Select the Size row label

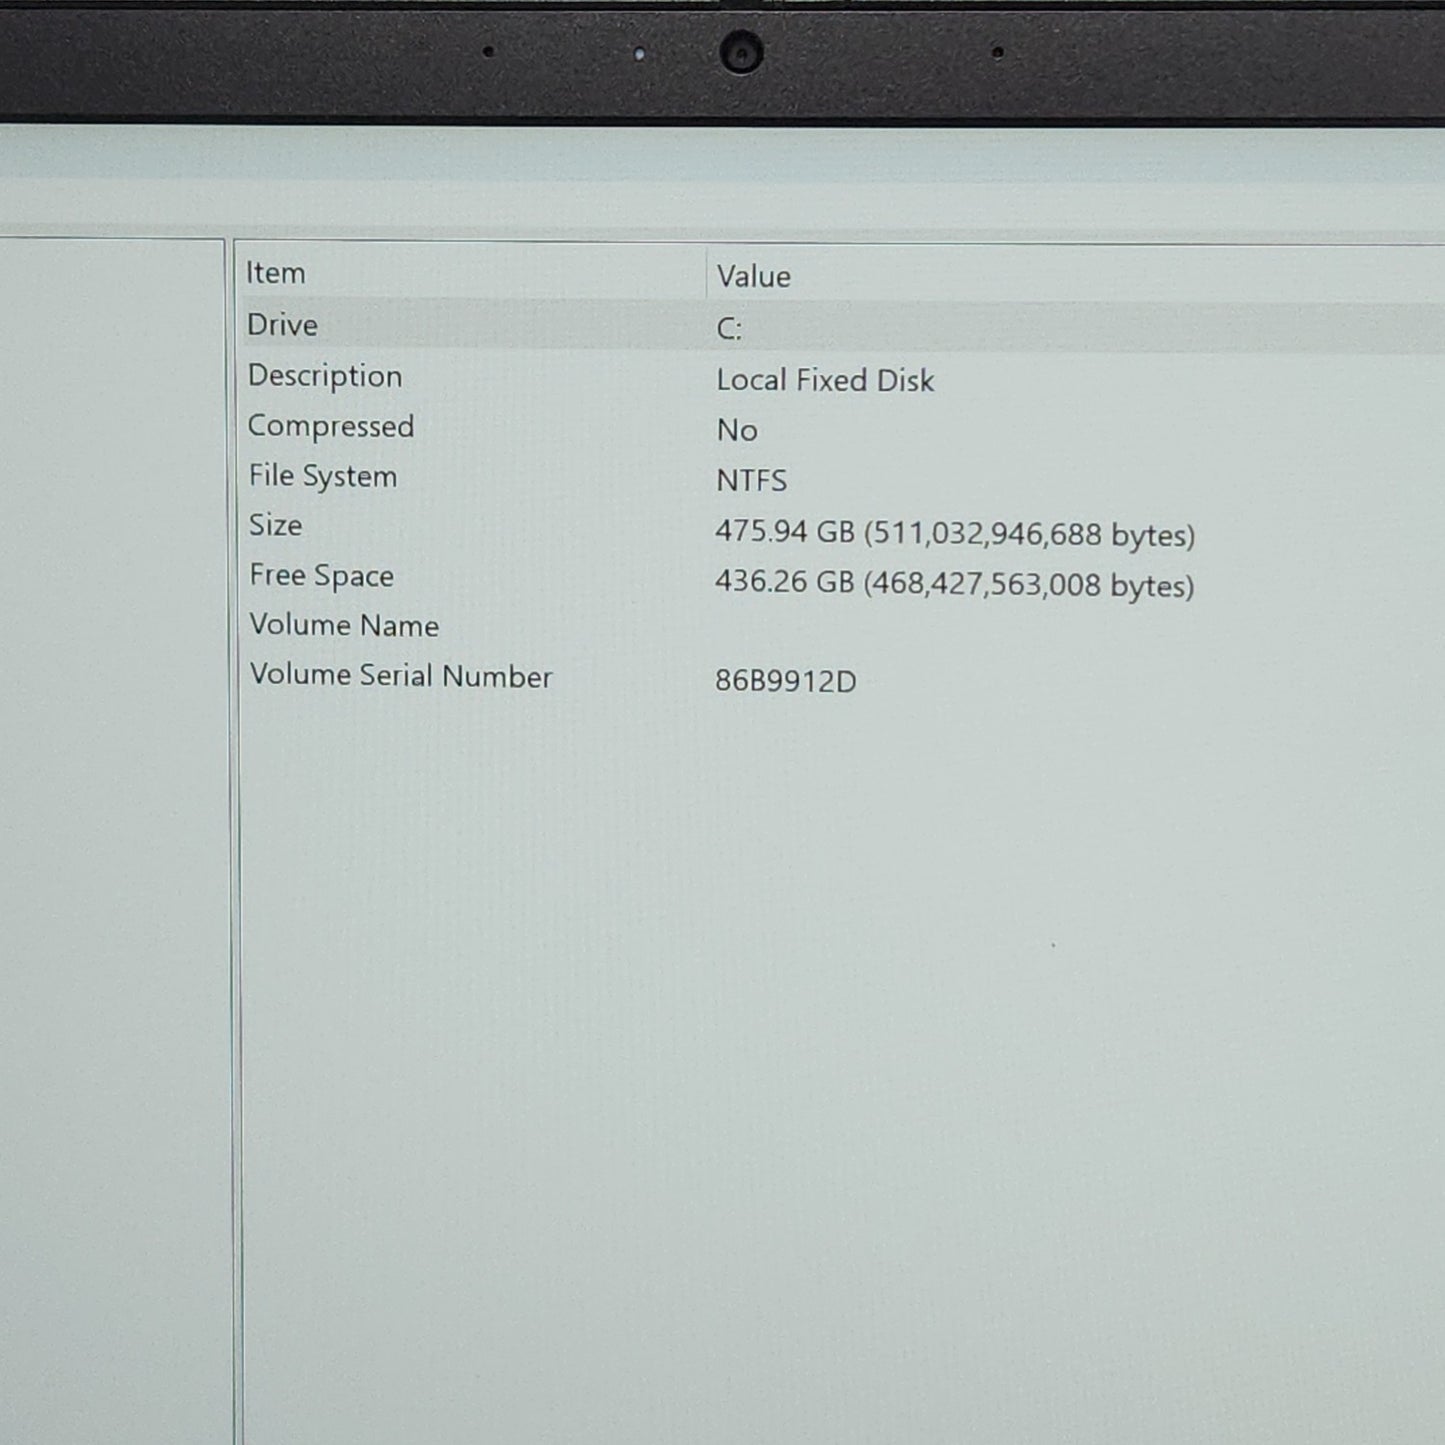(276, 525)
